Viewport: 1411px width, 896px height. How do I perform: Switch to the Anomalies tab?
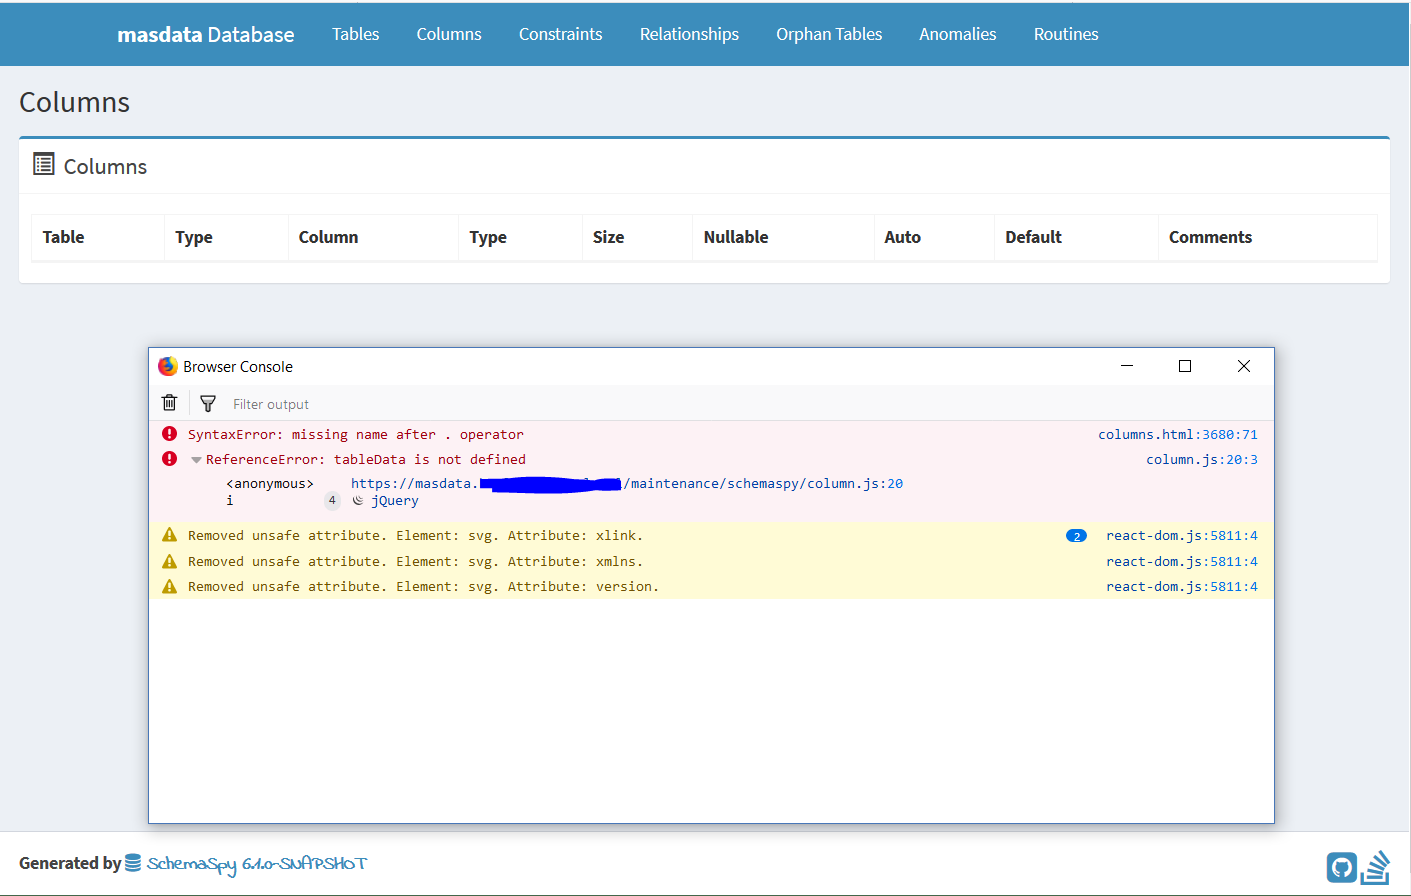[957, 33]
